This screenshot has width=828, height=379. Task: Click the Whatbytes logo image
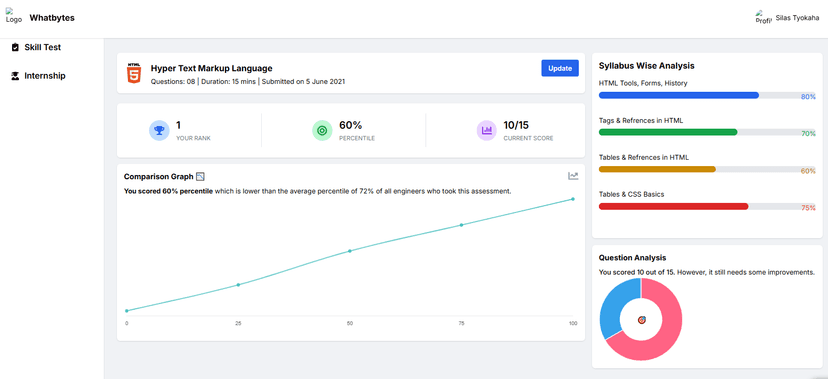14,16
